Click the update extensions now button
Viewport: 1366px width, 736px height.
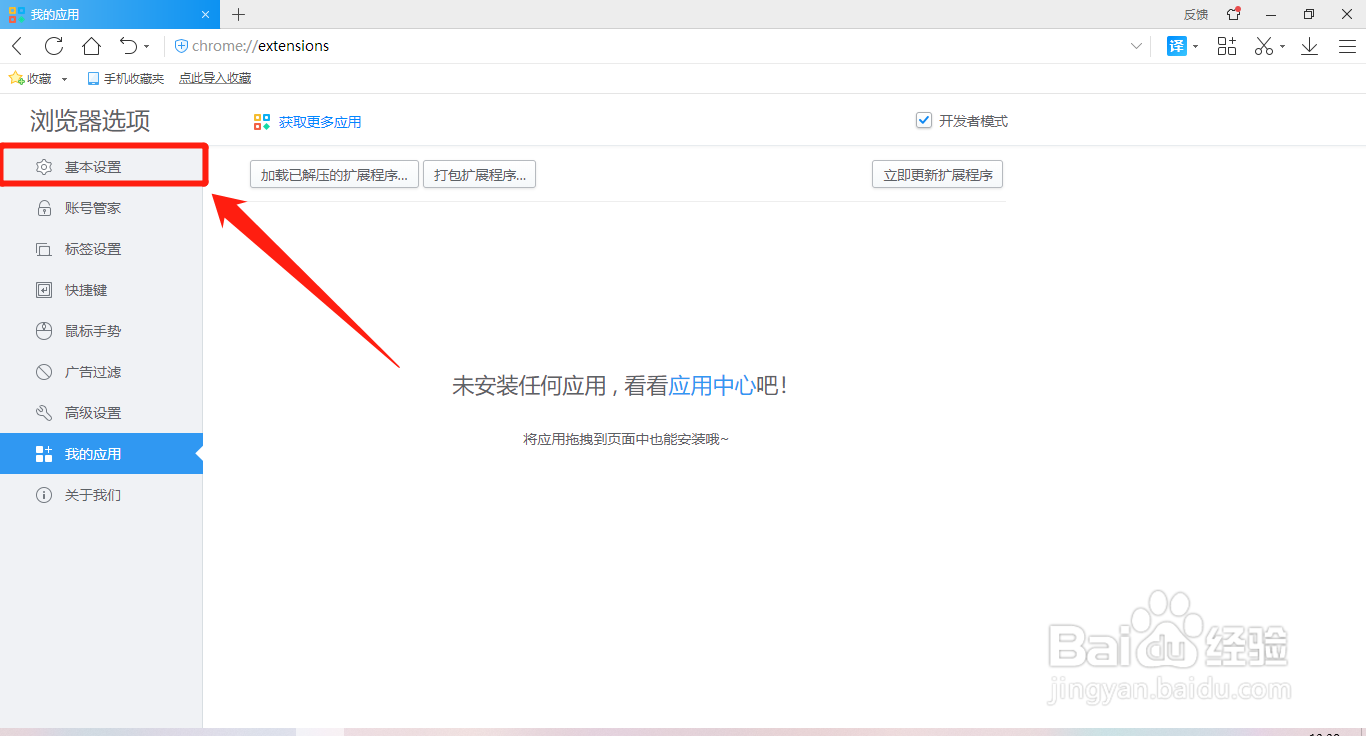click(937, 173)
